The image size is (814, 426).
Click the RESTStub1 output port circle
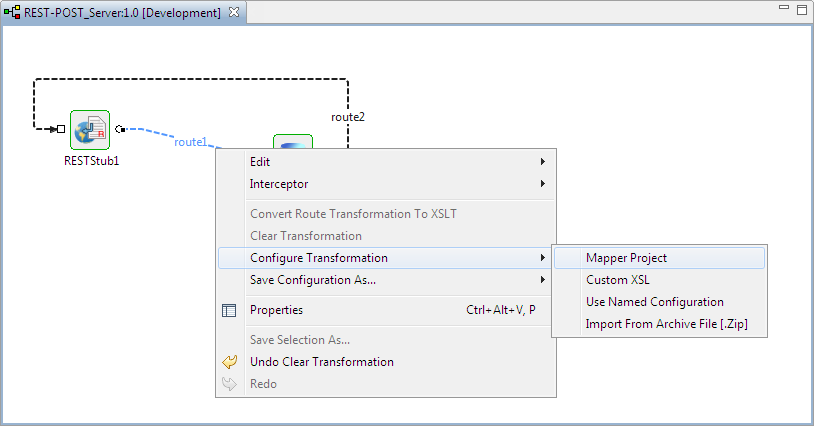point(120,129)
